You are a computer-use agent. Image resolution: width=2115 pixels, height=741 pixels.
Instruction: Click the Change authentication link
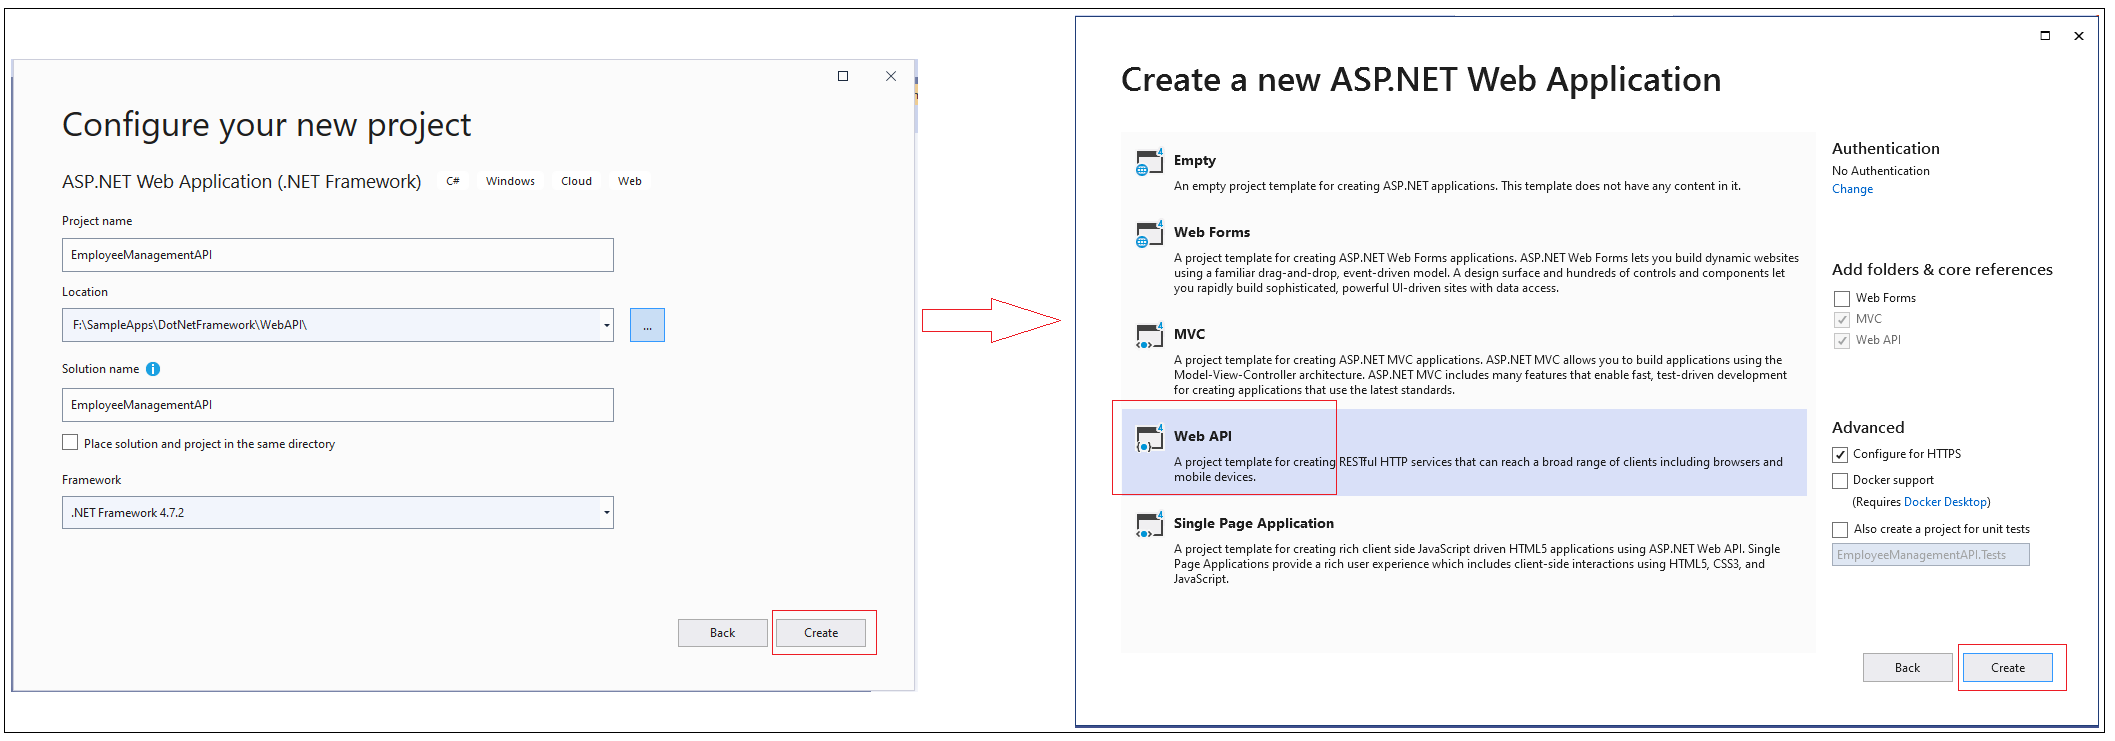click(1852, 189)
